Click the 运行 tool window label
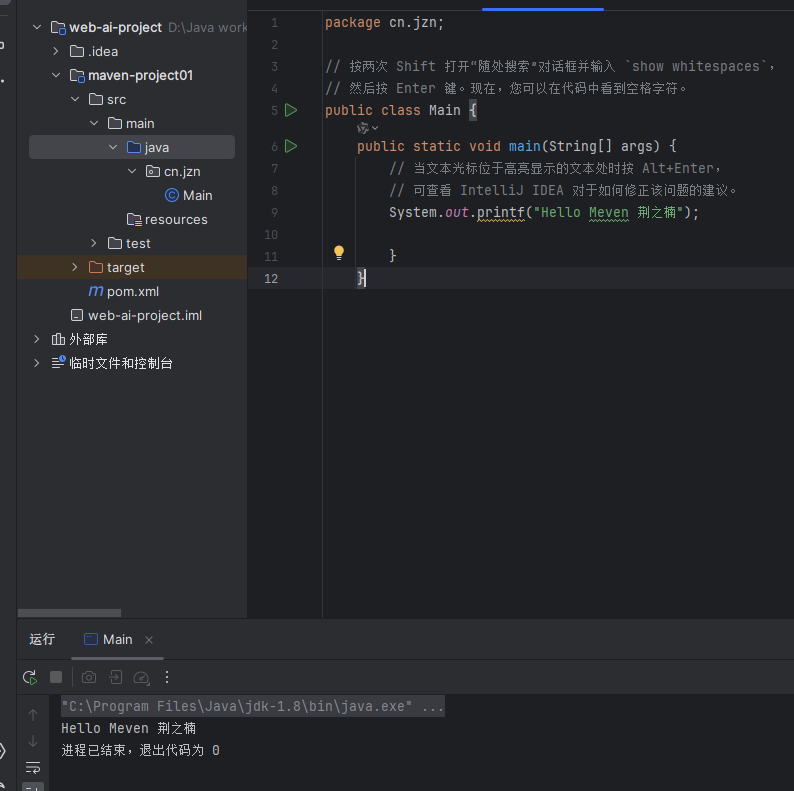Image resolution: width=794 pixels, height=791 pixels. 42,639
